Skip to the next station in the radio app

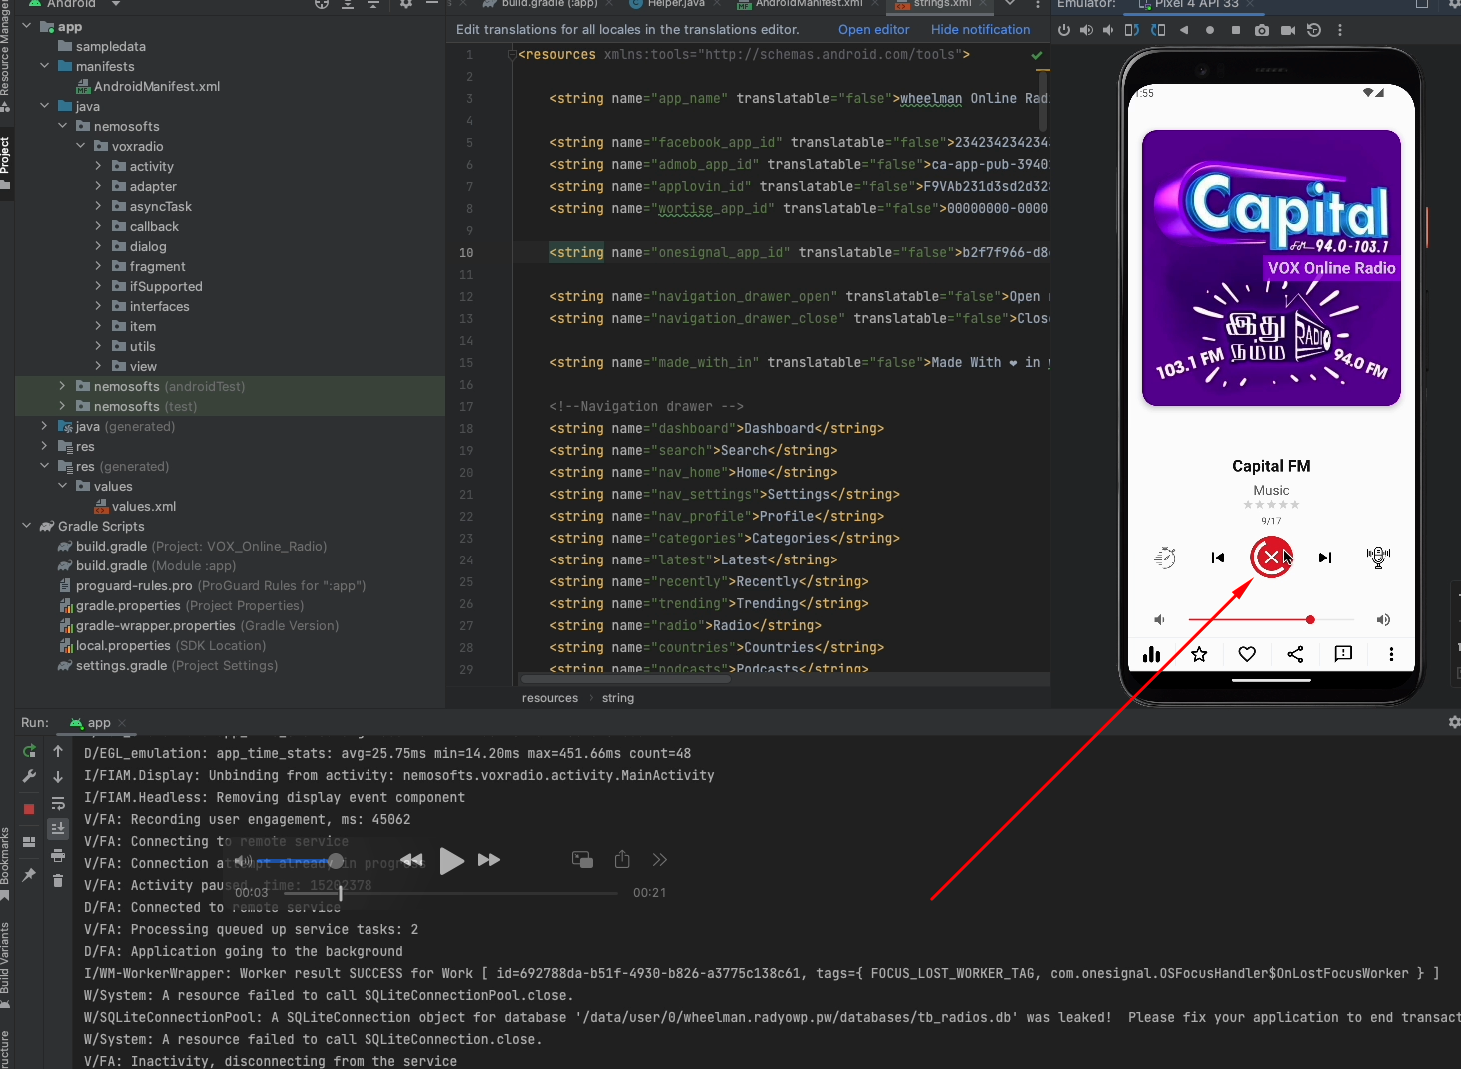[1325, 558]
